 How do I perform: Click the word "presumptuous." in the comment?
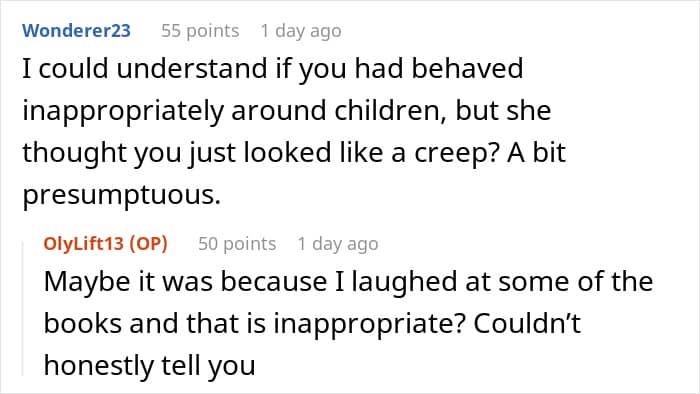[x=121, y=195]
